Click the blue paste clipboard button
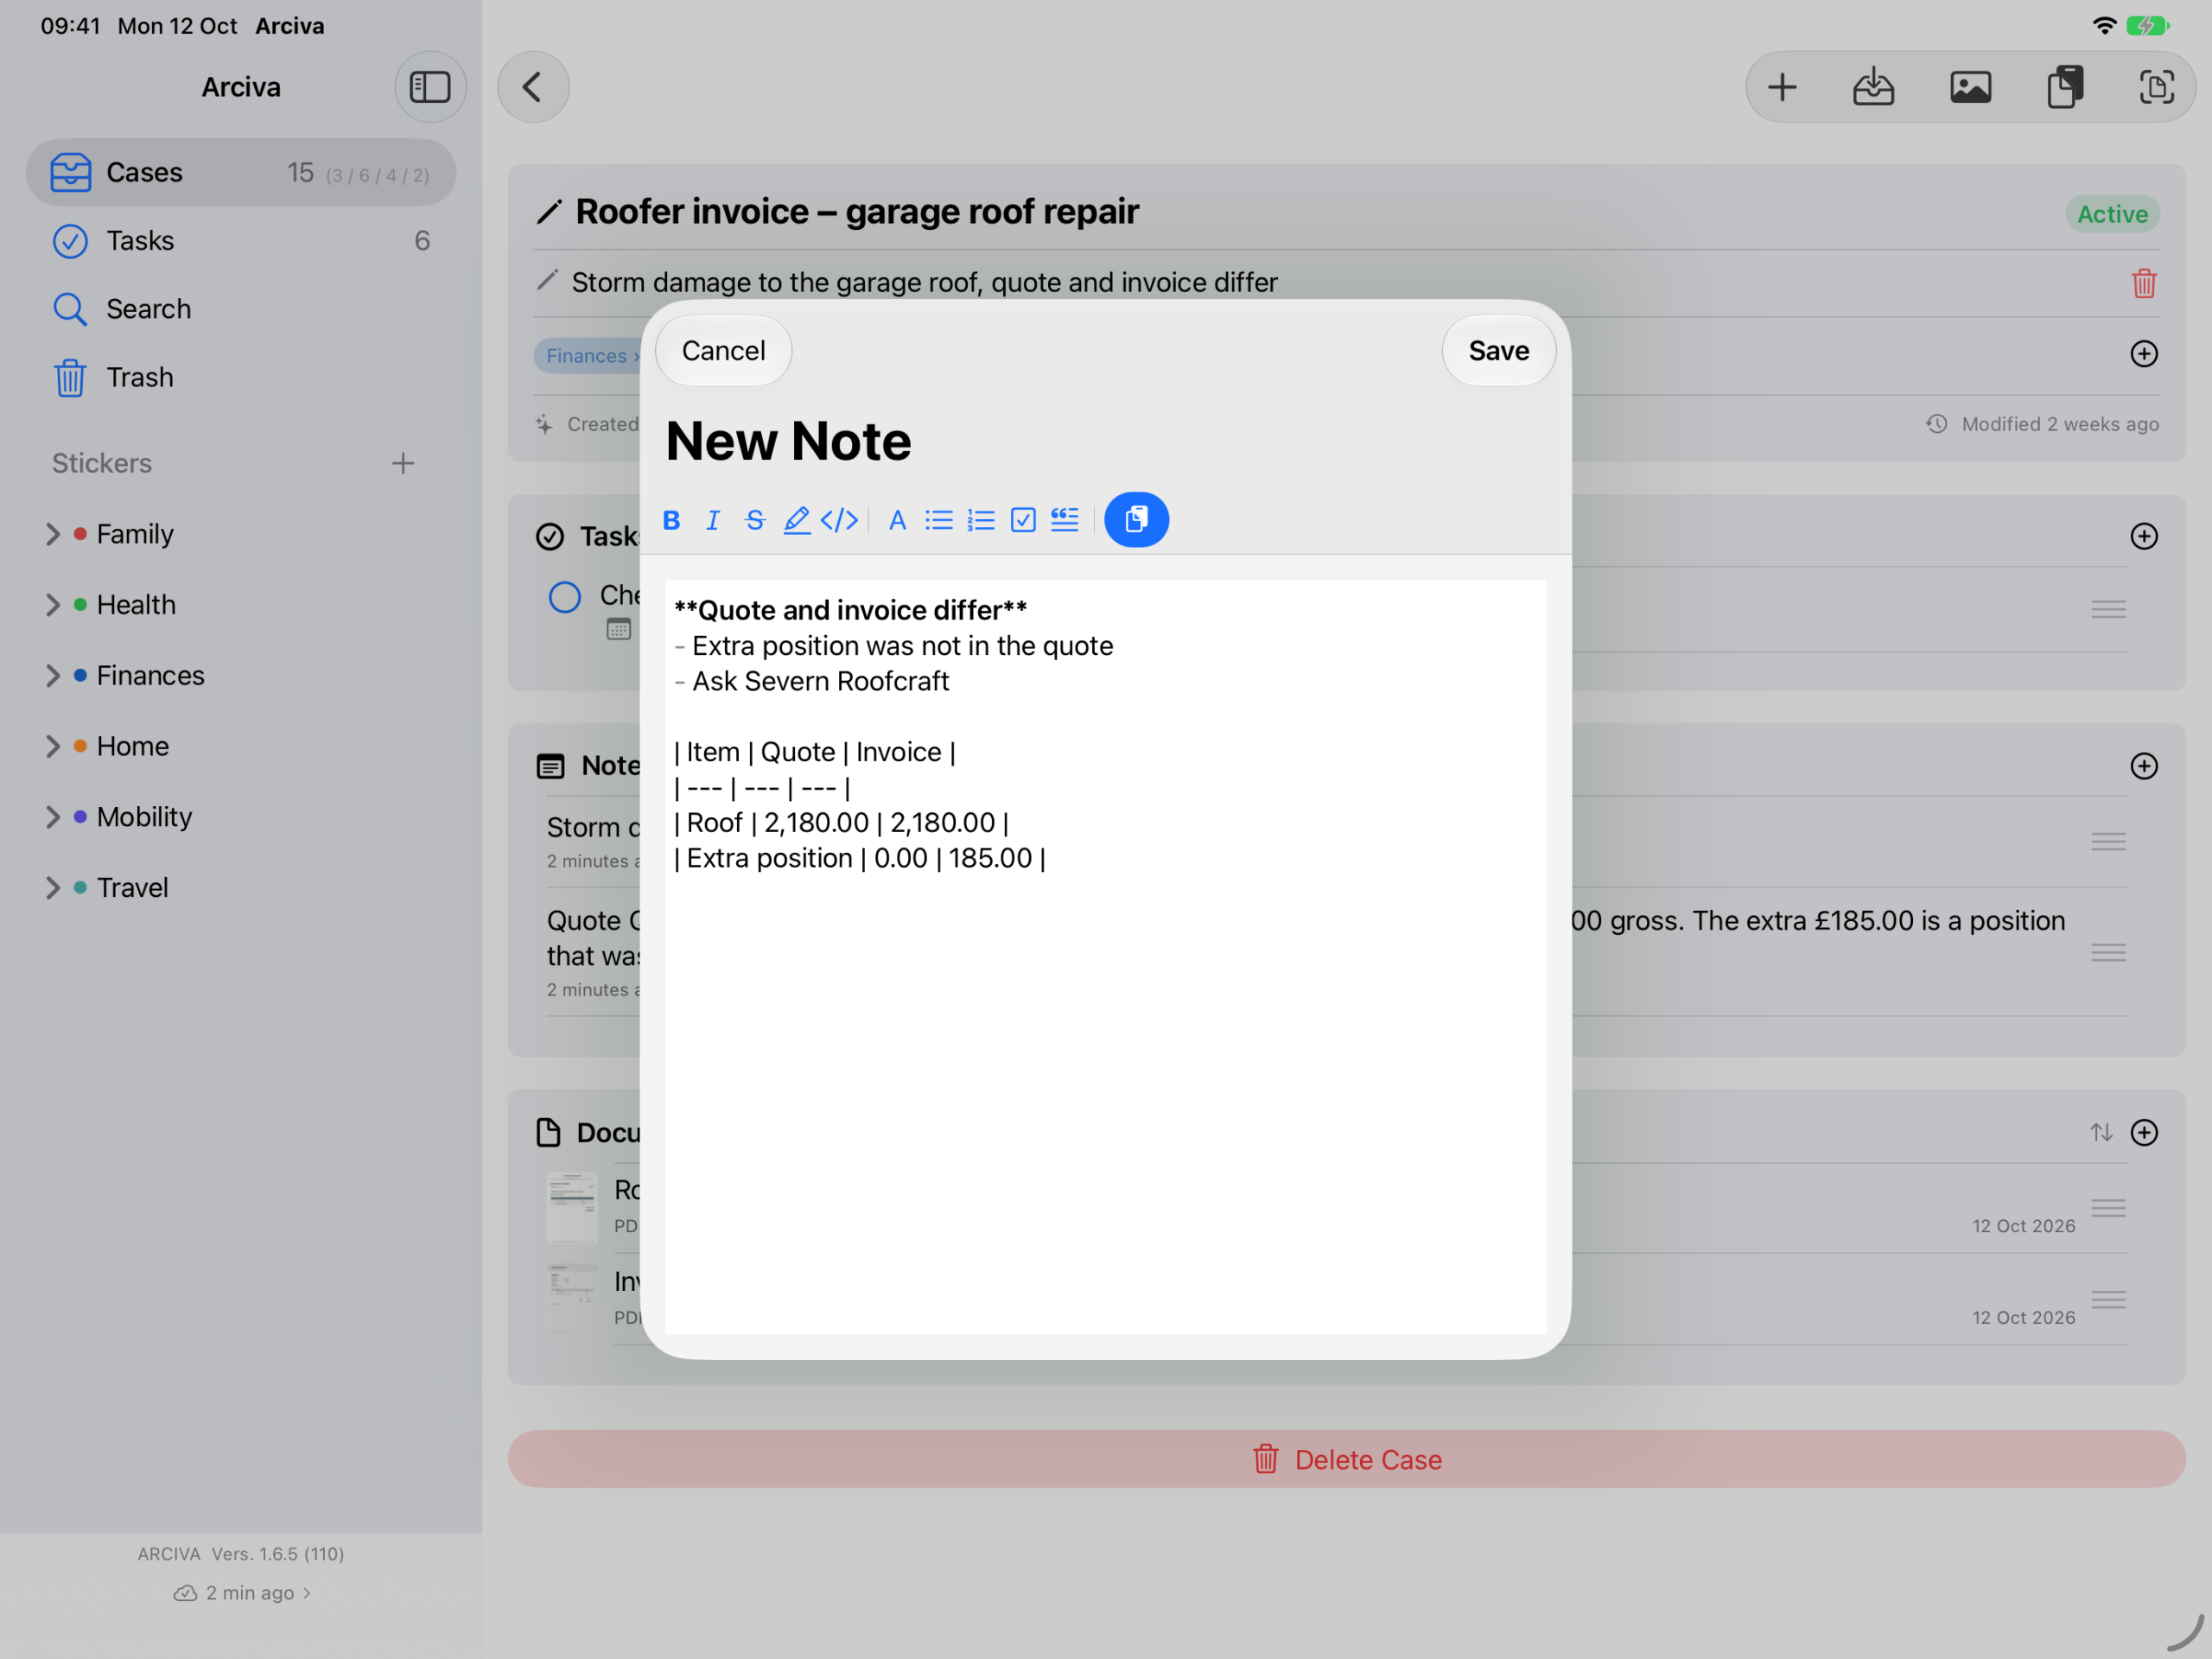 coord(1136,519)
